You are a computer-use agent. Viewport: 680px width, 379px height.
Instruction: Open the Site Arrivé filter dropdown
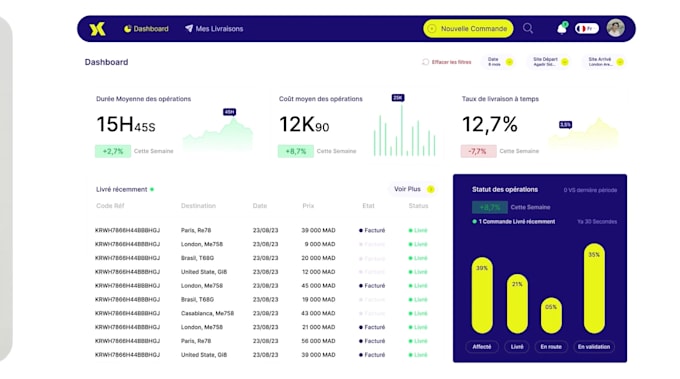pos(605,62)
